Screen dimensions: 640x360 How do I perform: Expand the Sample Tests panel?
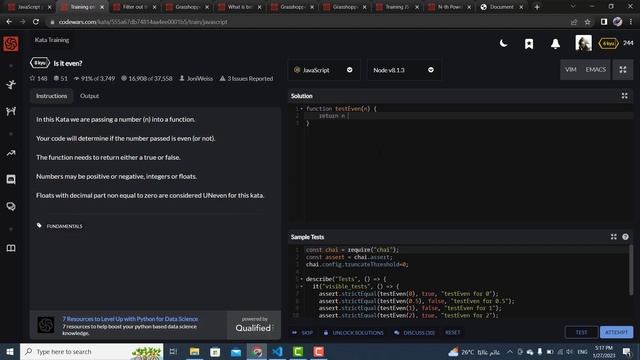[613, 237]
